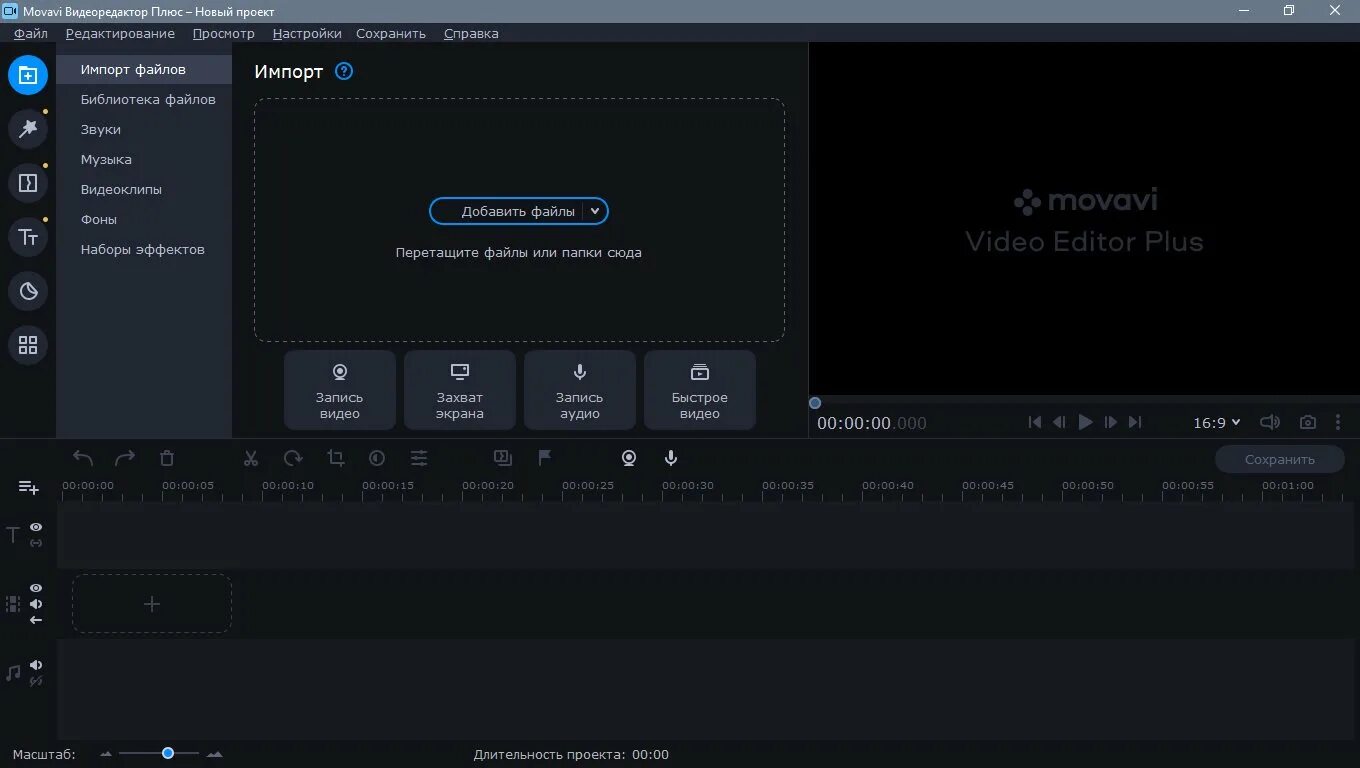Image resolution: width=1360 pixels, height=768 pixels.
Task: Click the Быстрое видео button
Action: click(x=700, y=390)
